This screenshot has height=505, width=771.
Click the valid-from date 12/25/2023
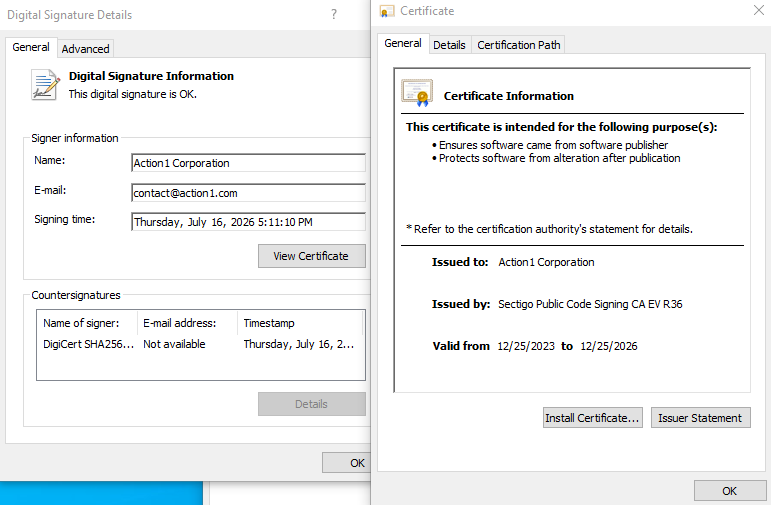coord(526,346)
